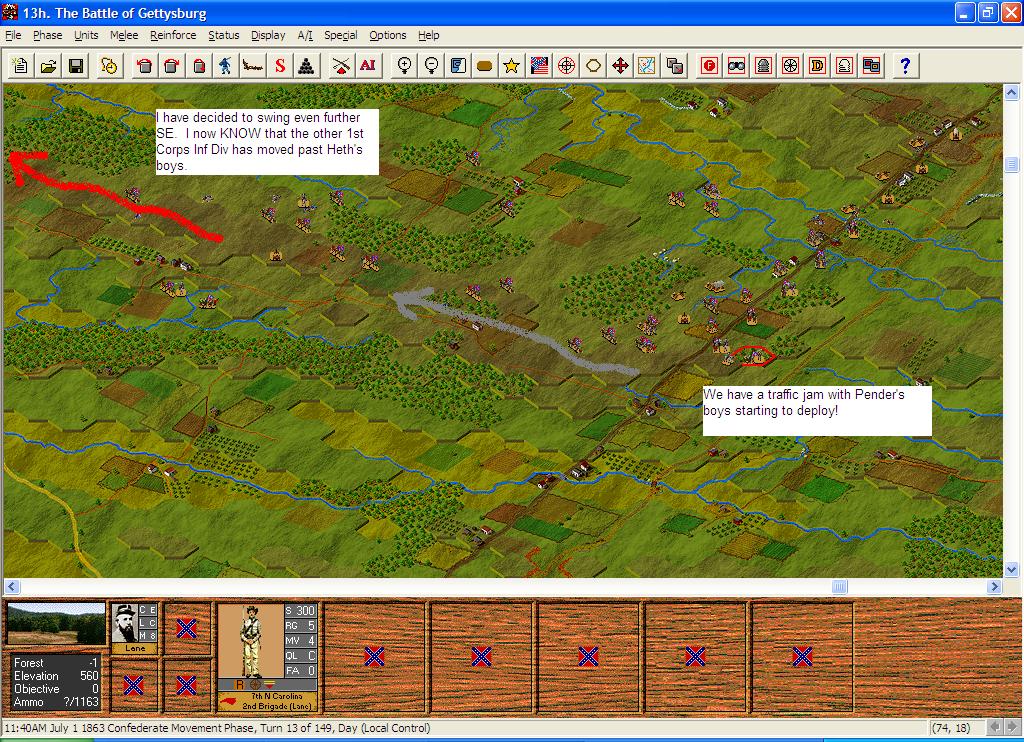1024x742 pixels.
Task: Open help with the blue question mark
Action: [x=905, y=65]
